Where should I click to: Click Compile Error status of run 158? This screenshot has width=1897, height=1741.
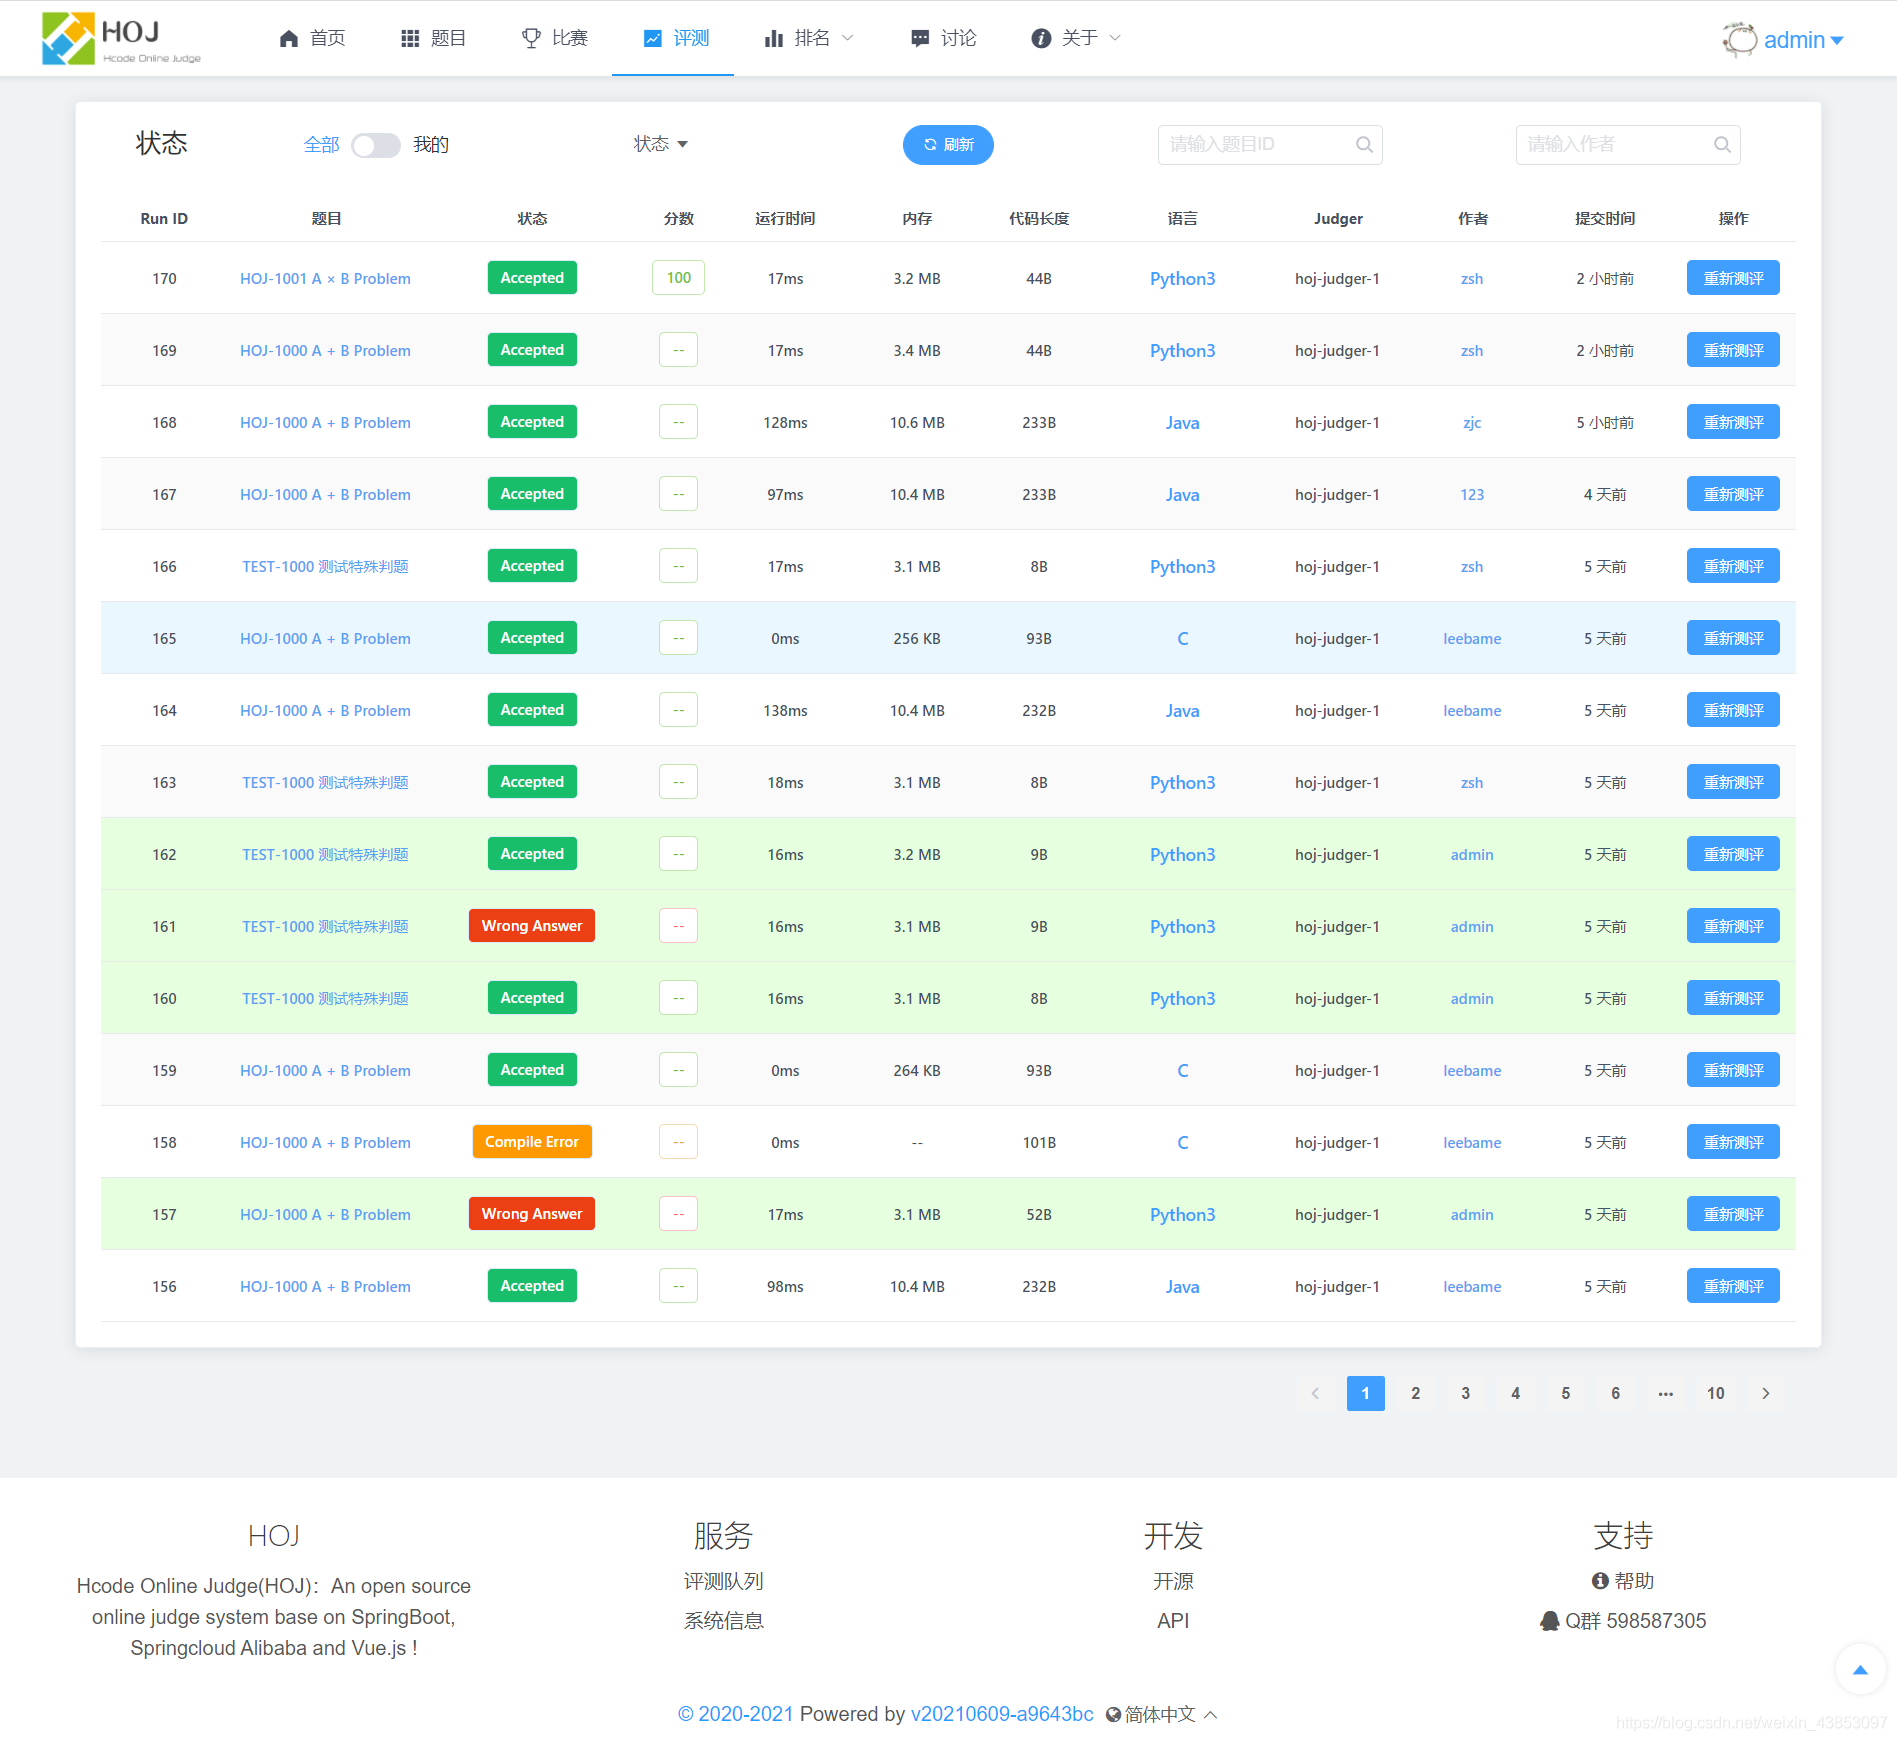tap(532, 1142)
